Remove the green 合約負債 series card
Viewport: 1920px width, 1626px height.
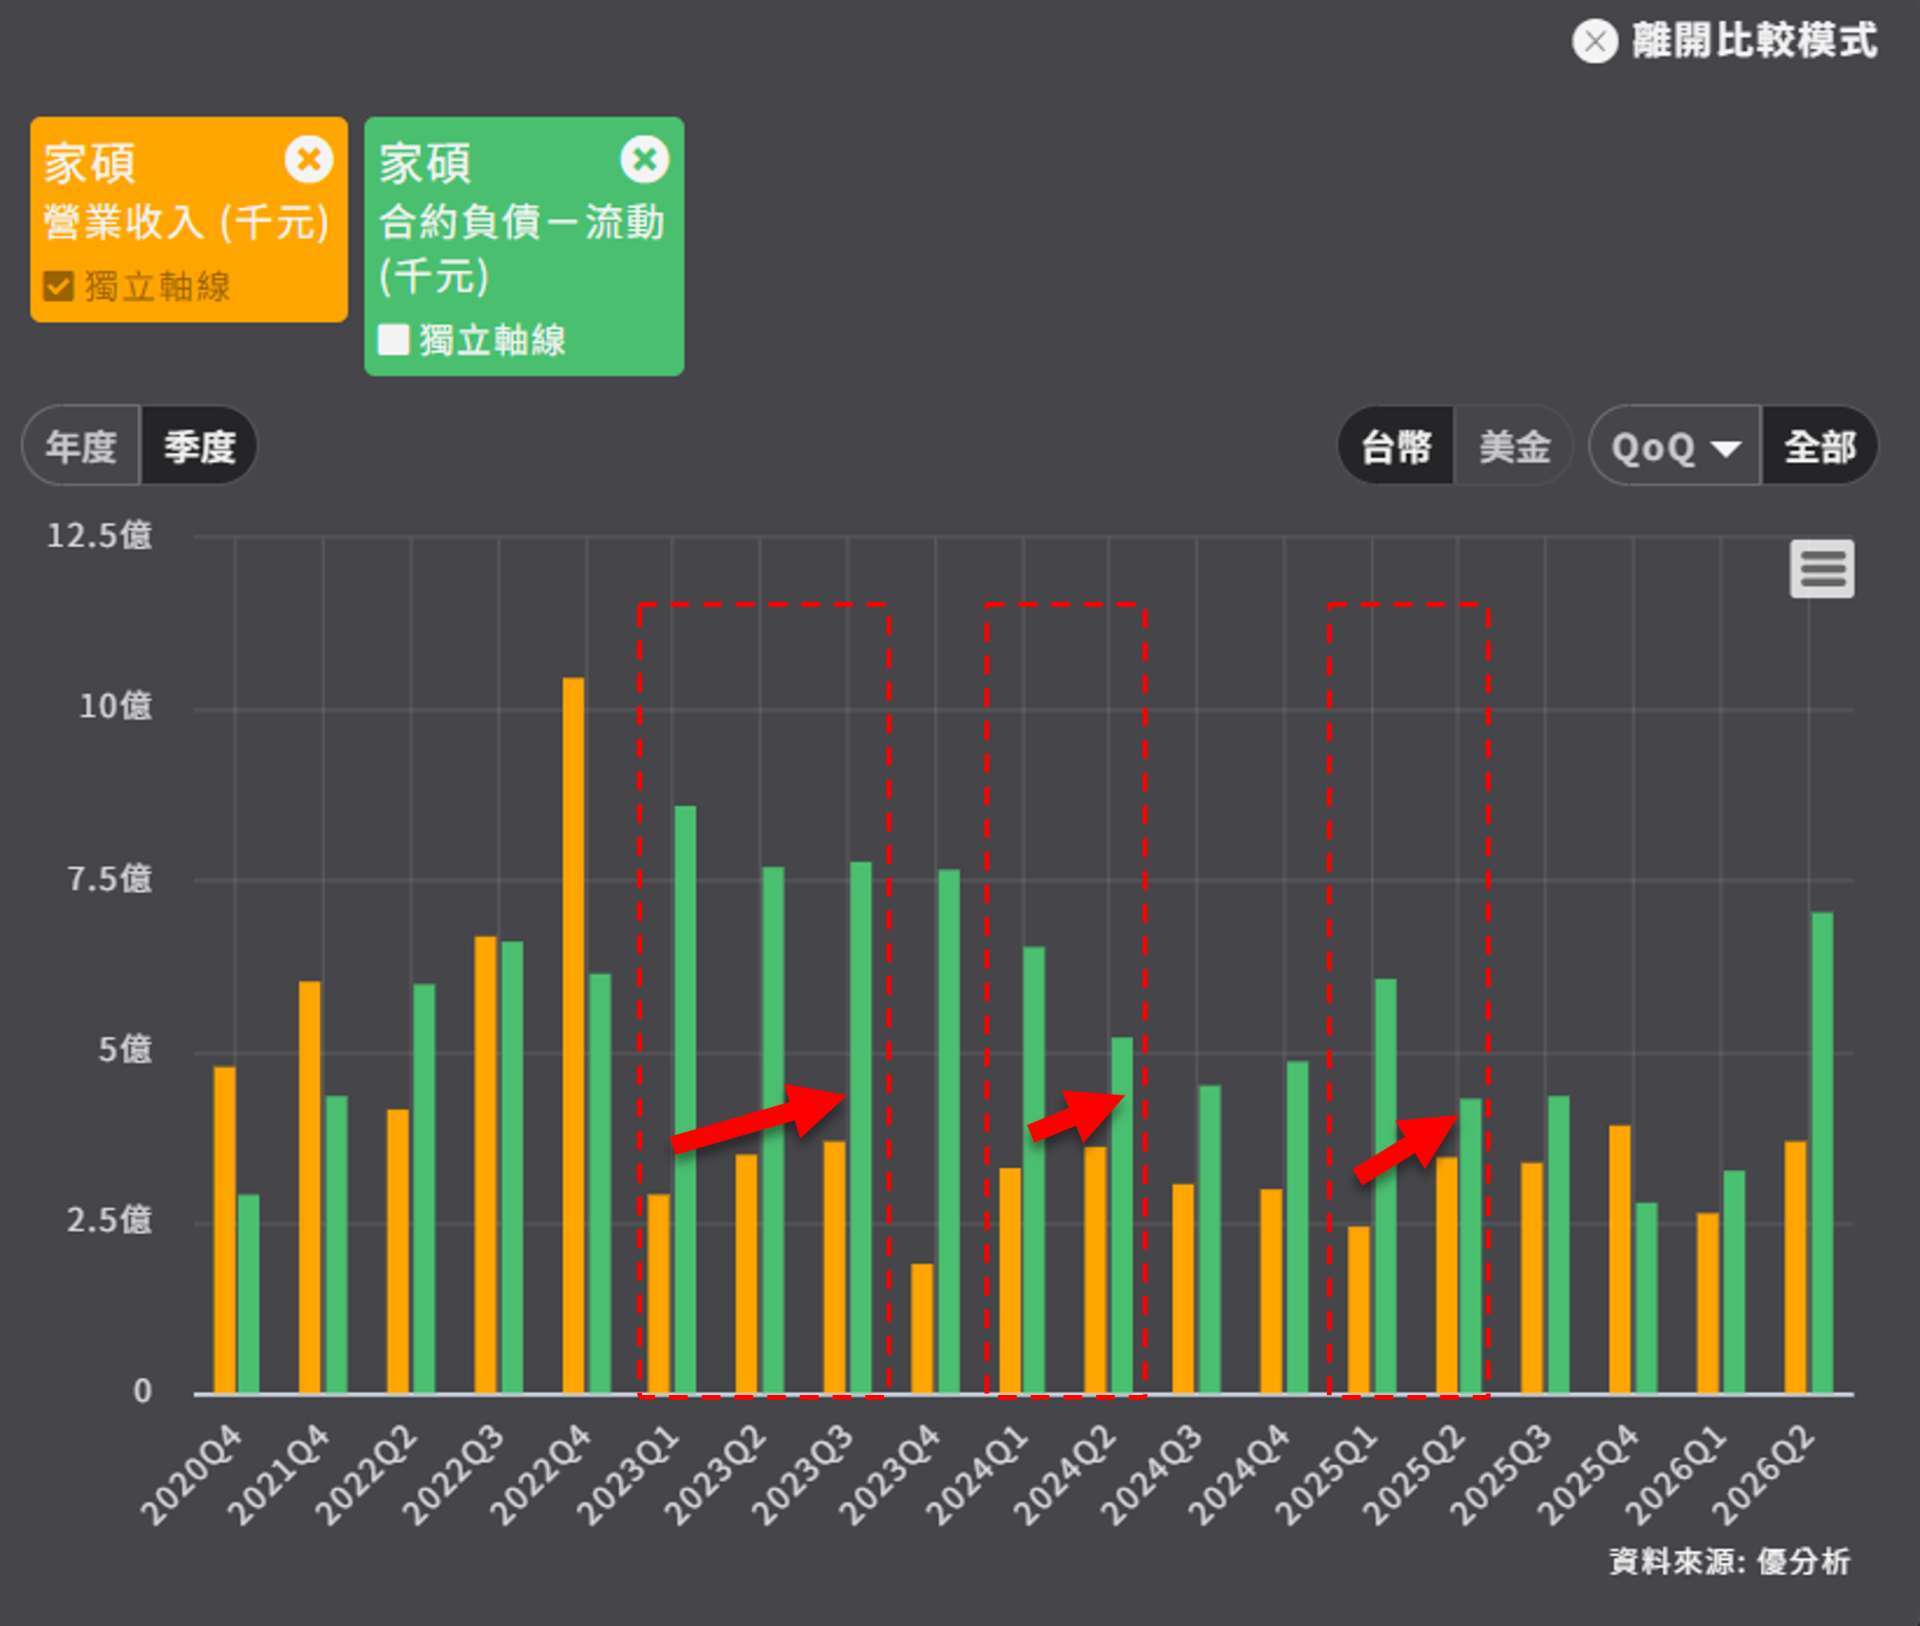(644, 159)
